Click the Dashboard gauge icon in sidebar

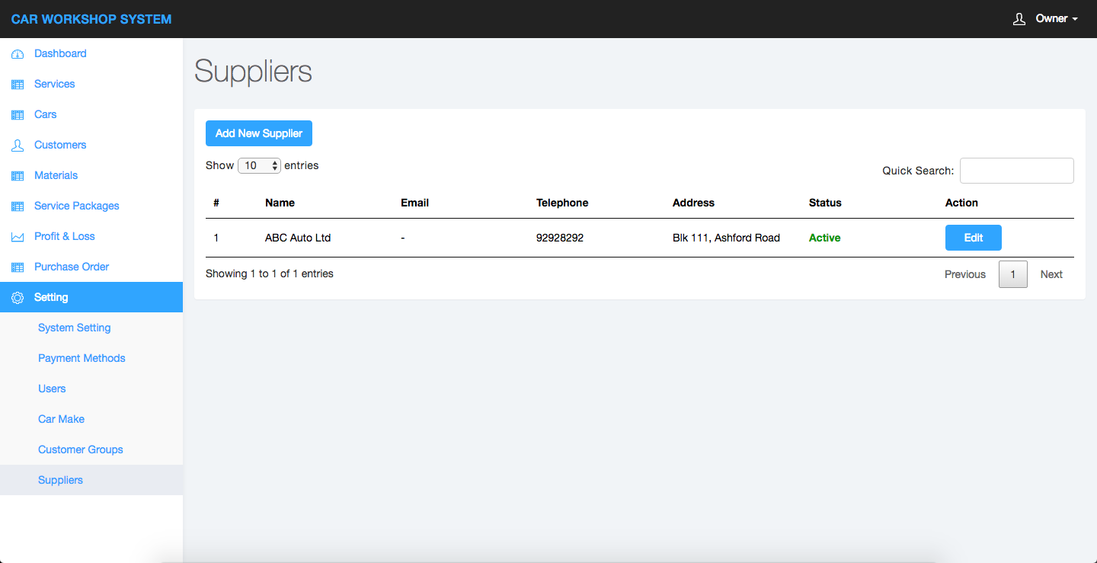17,54
